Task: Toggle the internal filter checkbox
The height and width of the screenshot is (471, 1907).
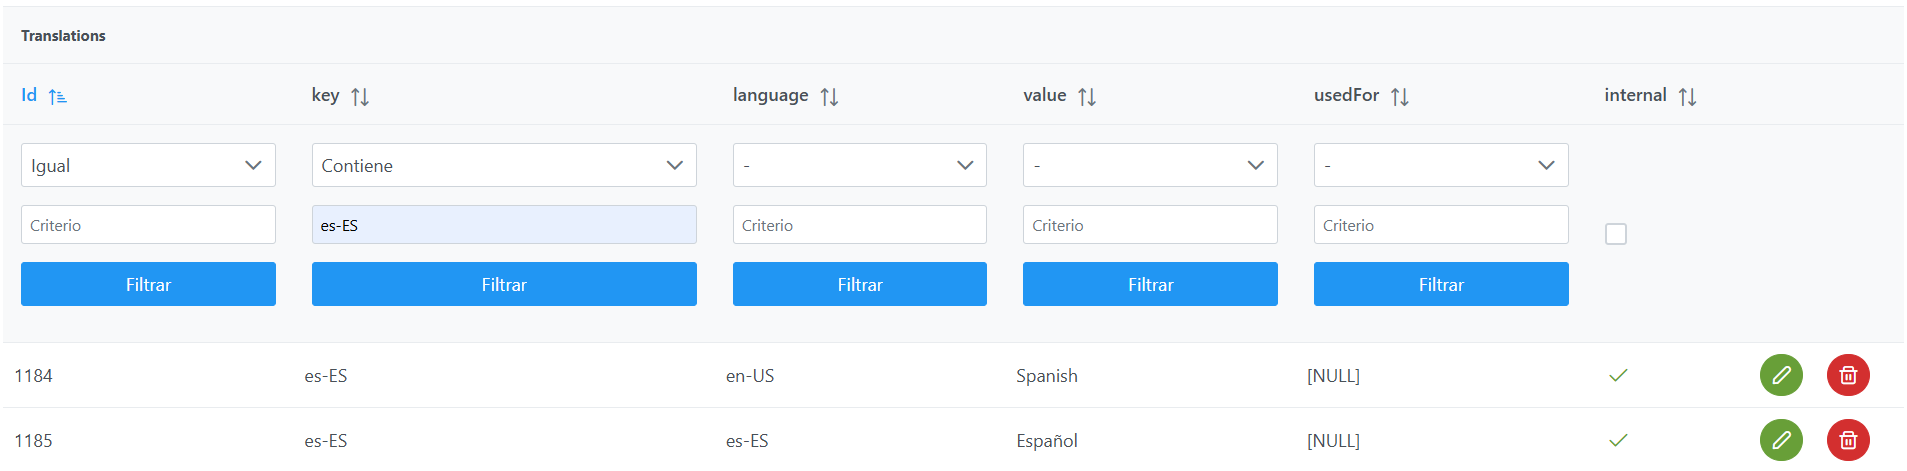Action: (x=1615, y=234)
